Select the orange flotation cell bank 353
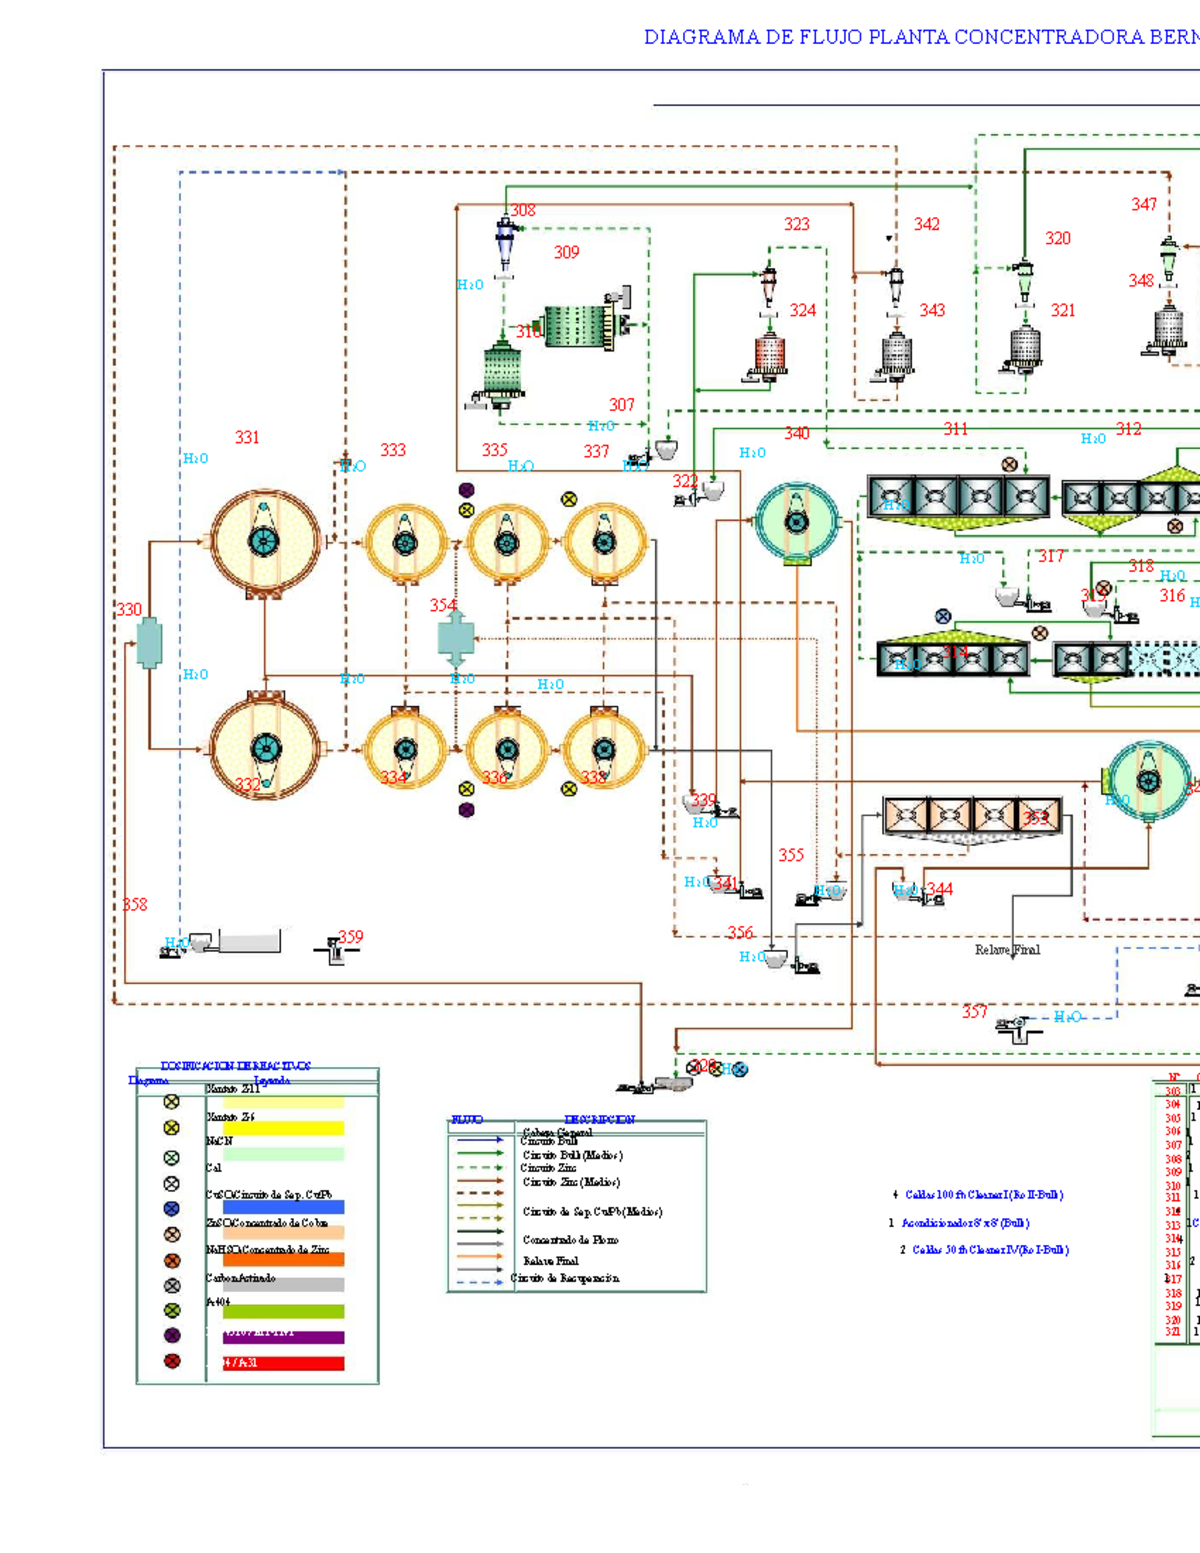This screenshot has height=1553, width=1200. [972, 821]
